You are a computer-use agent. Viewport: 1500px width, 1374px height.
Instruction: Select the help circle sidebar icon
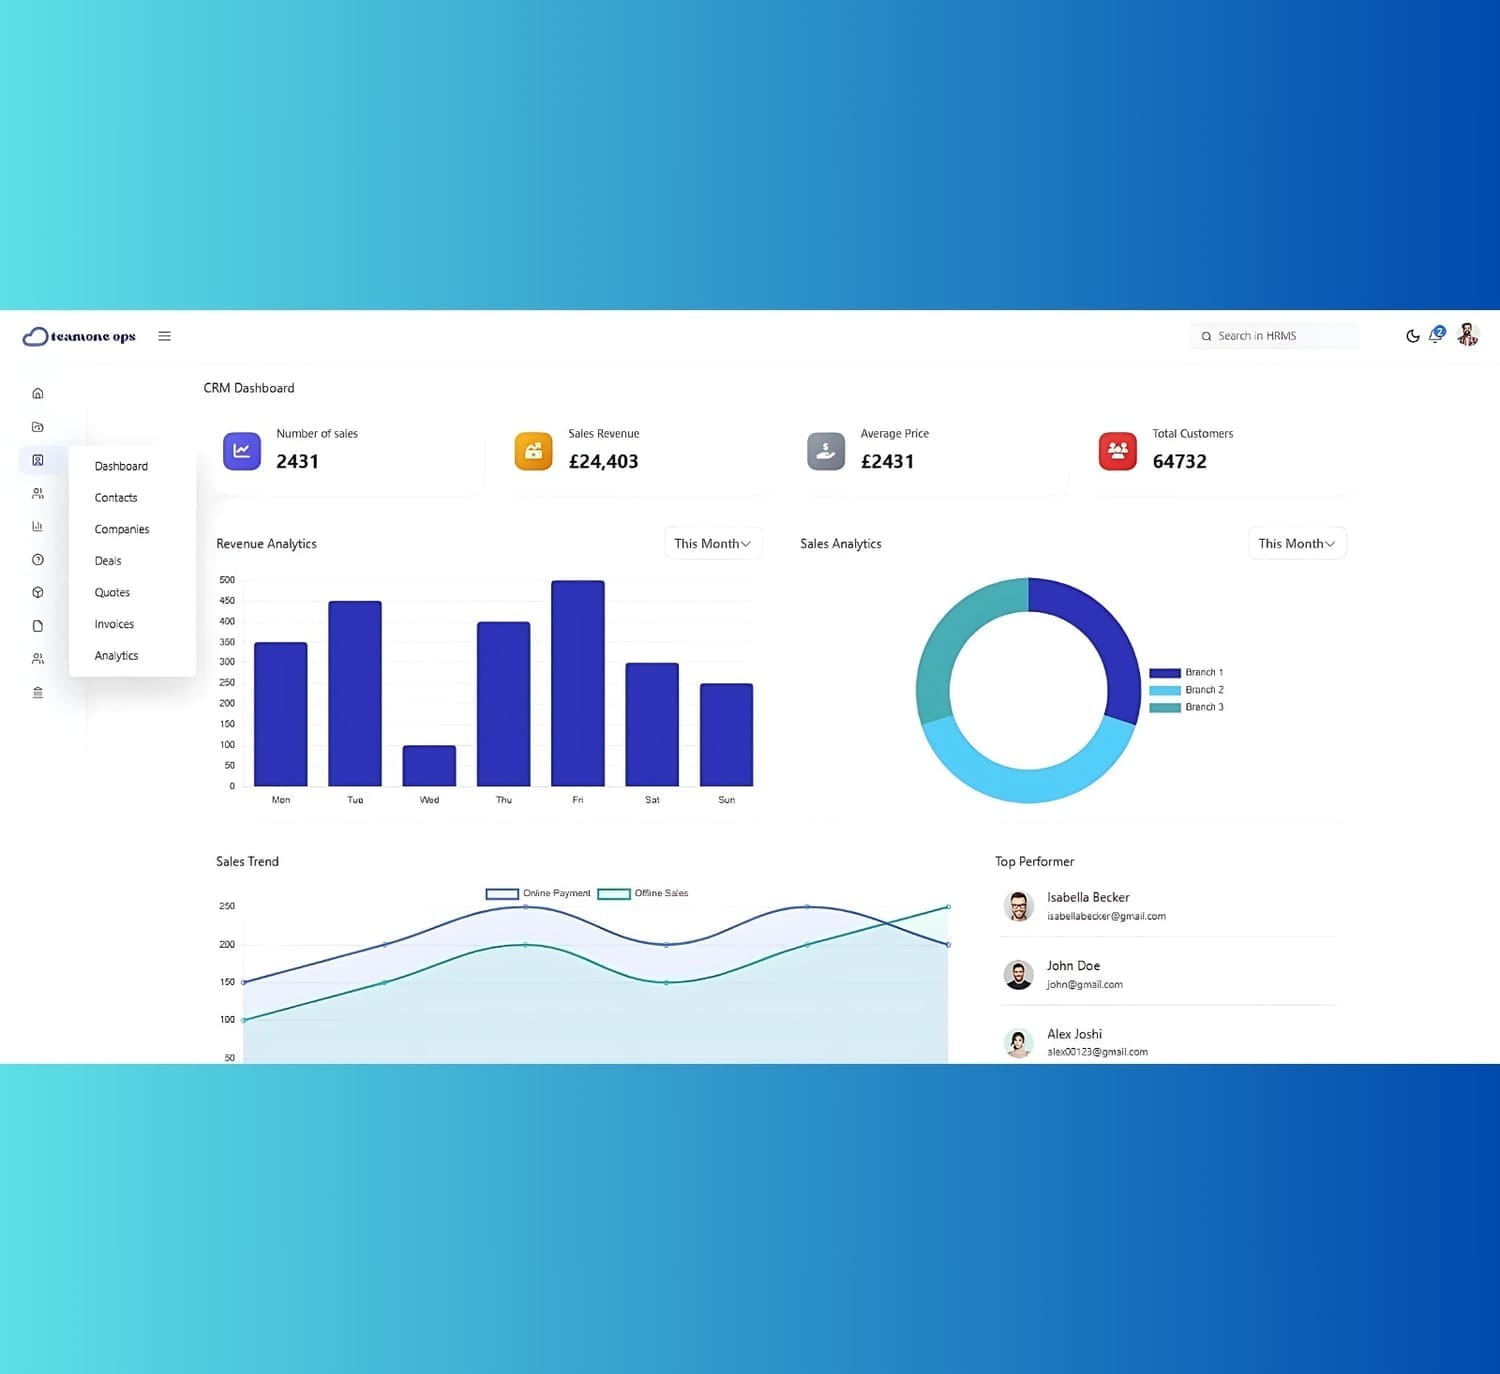coord(38,560)
